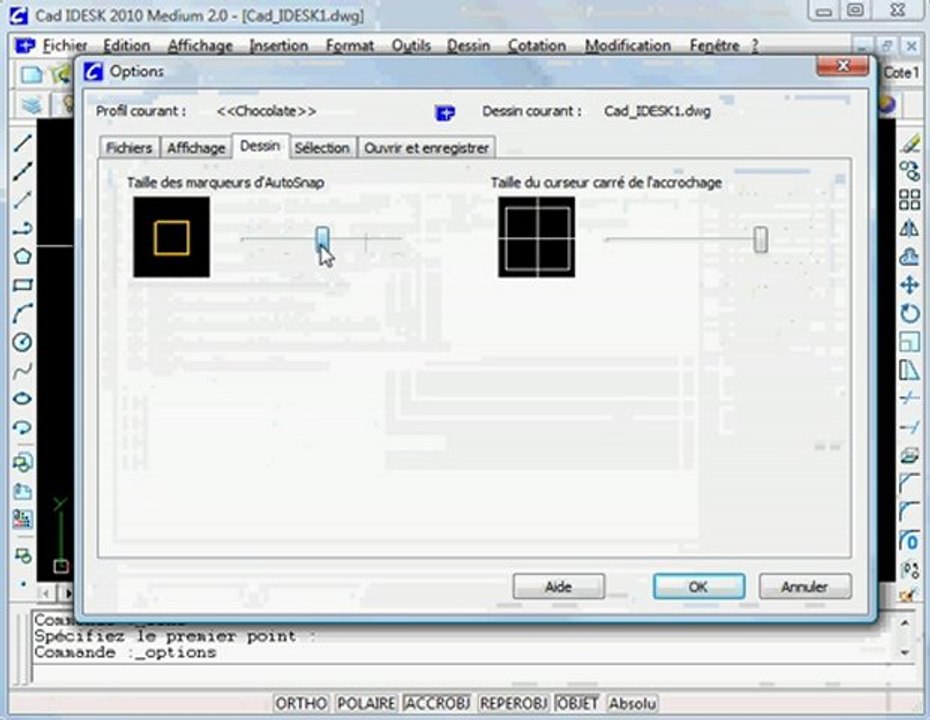Click the Array tool icon
930x720 pixels.
click(x=909, y=200)
